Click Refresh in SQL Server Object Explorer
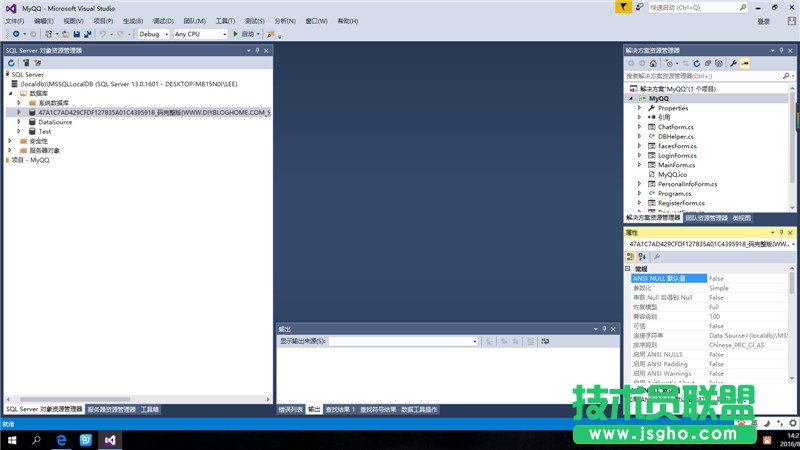 (x=11, y=63)
